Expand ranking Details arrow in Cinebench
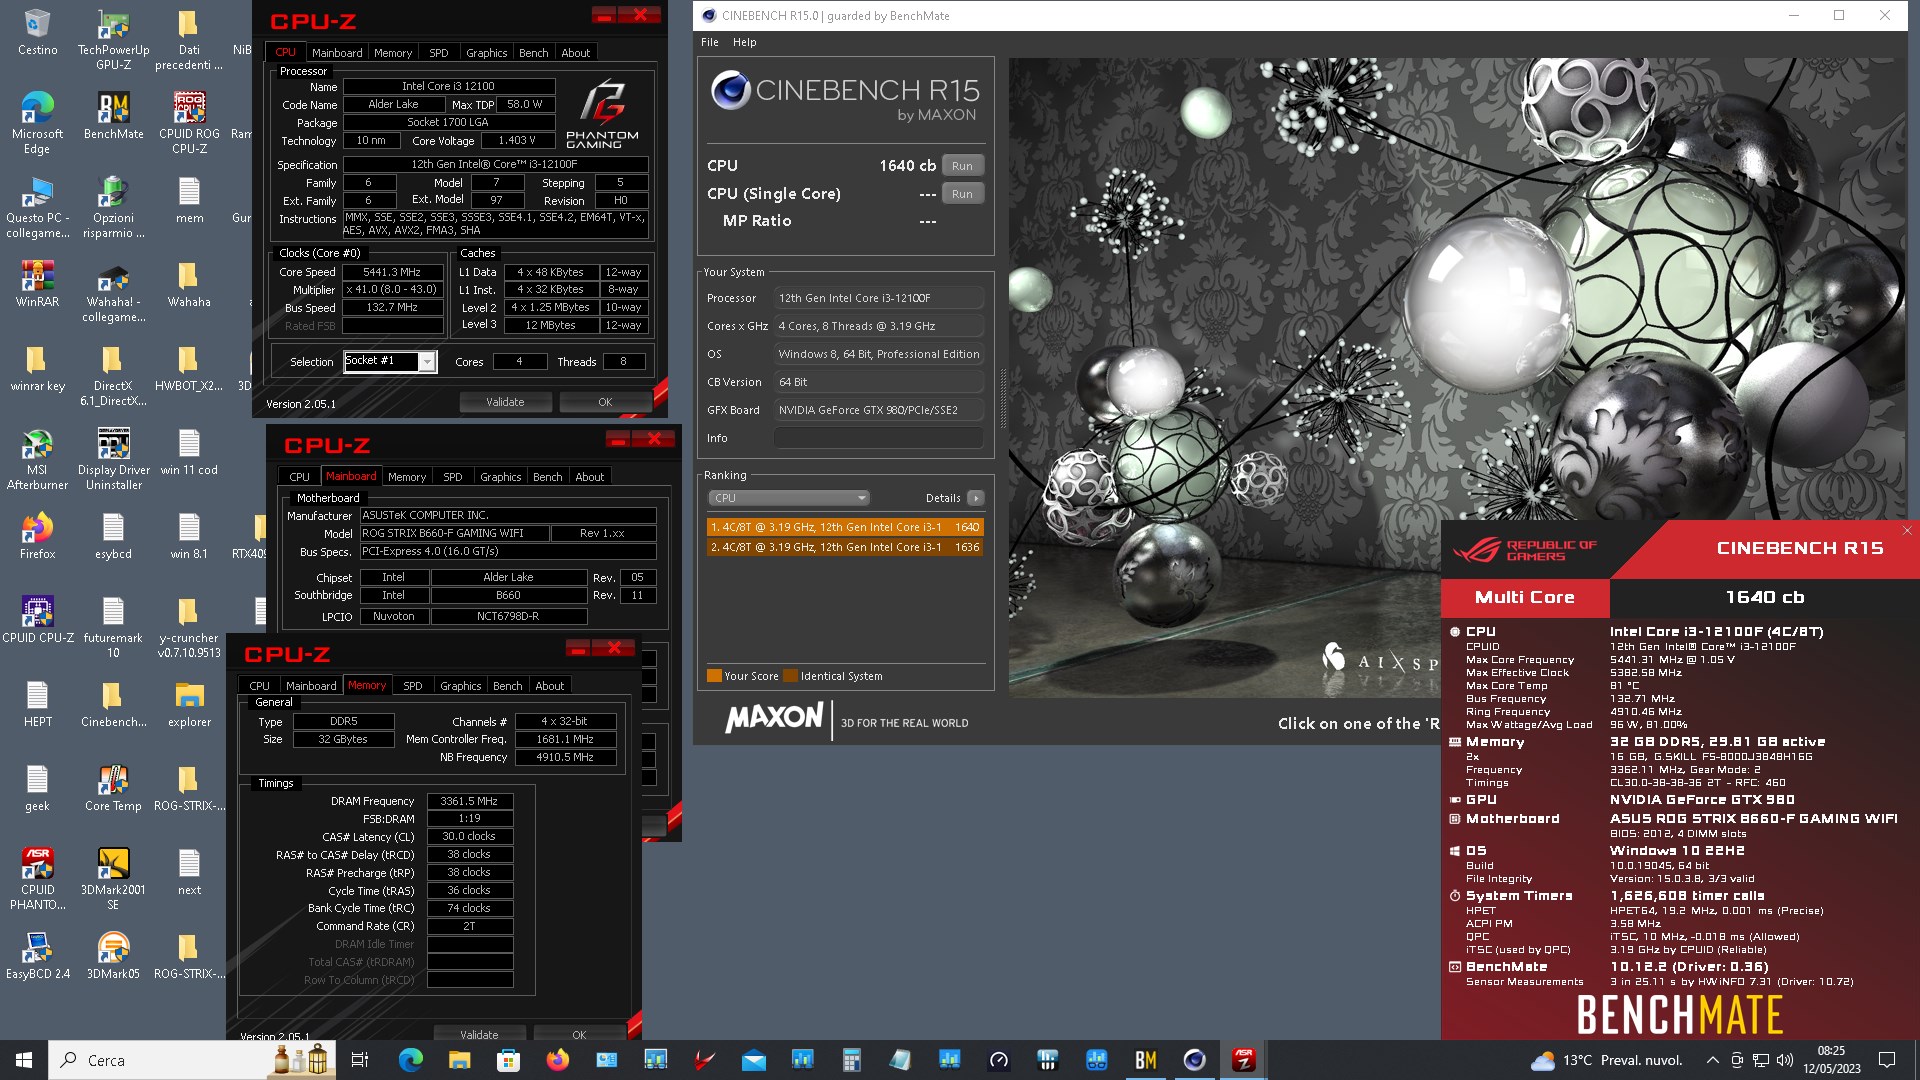This screenshot has height=1080, width=1920. pyautogui.click(x=976, y=498)
